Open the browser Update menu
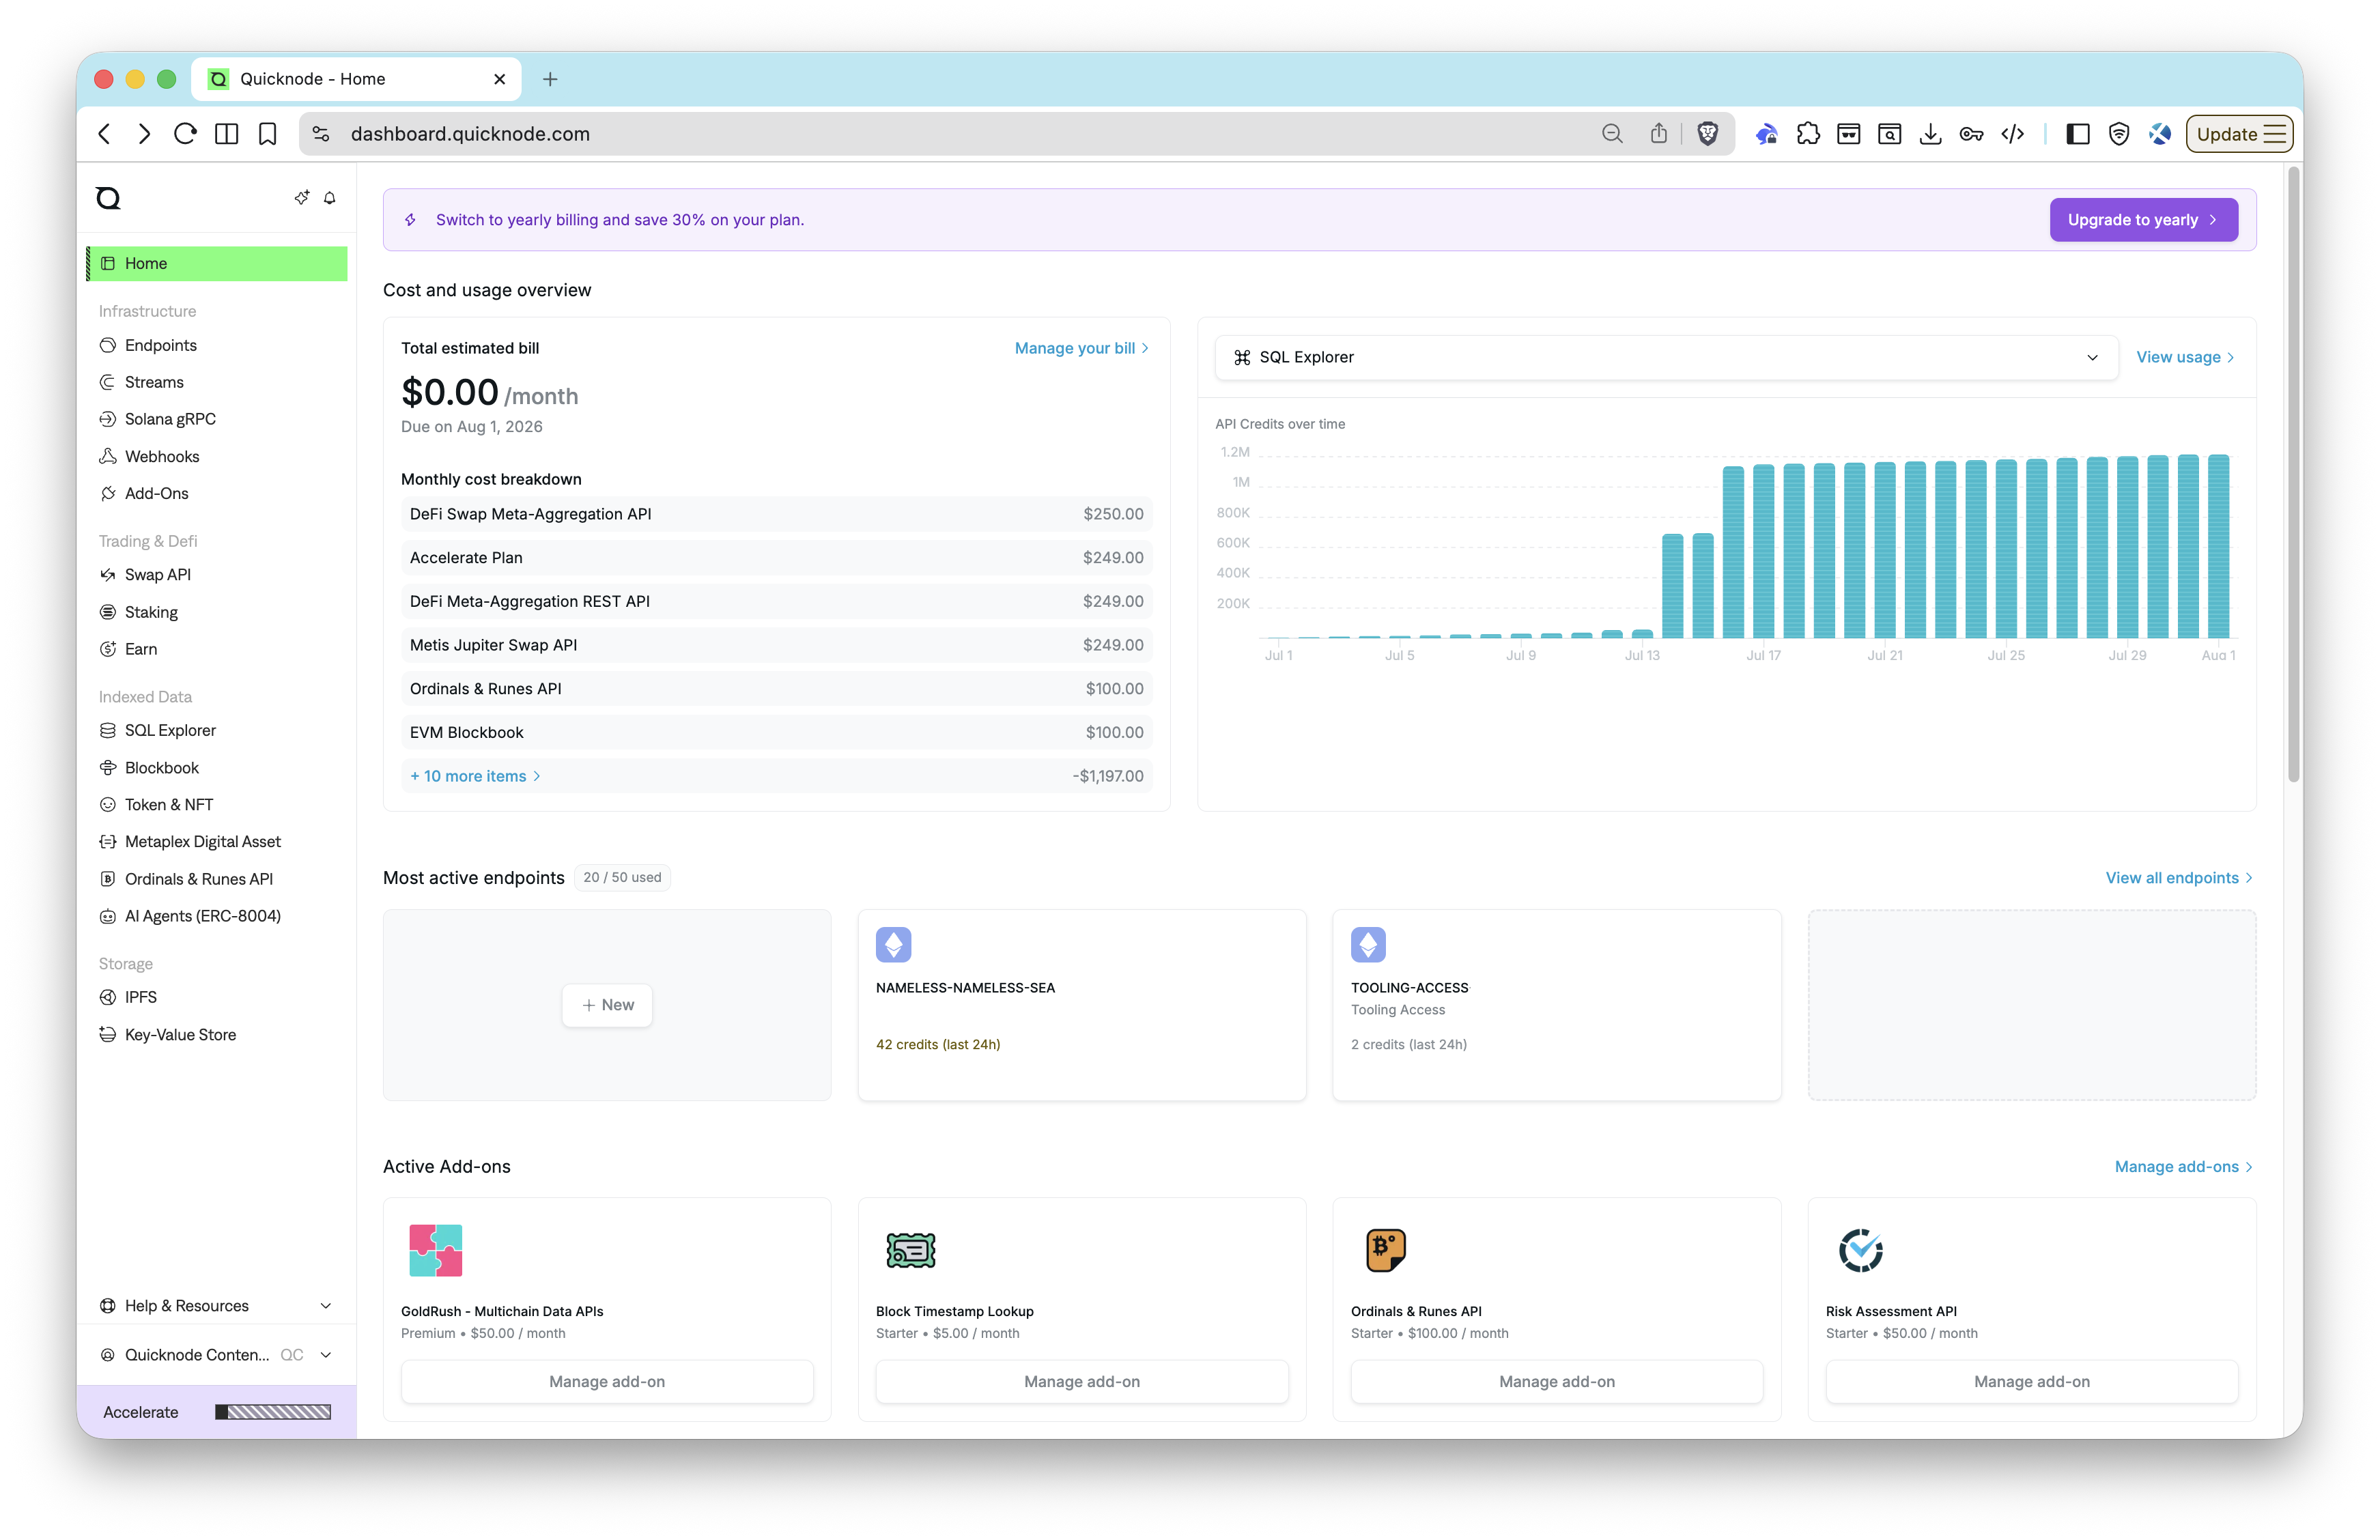 pos(2239,134)
